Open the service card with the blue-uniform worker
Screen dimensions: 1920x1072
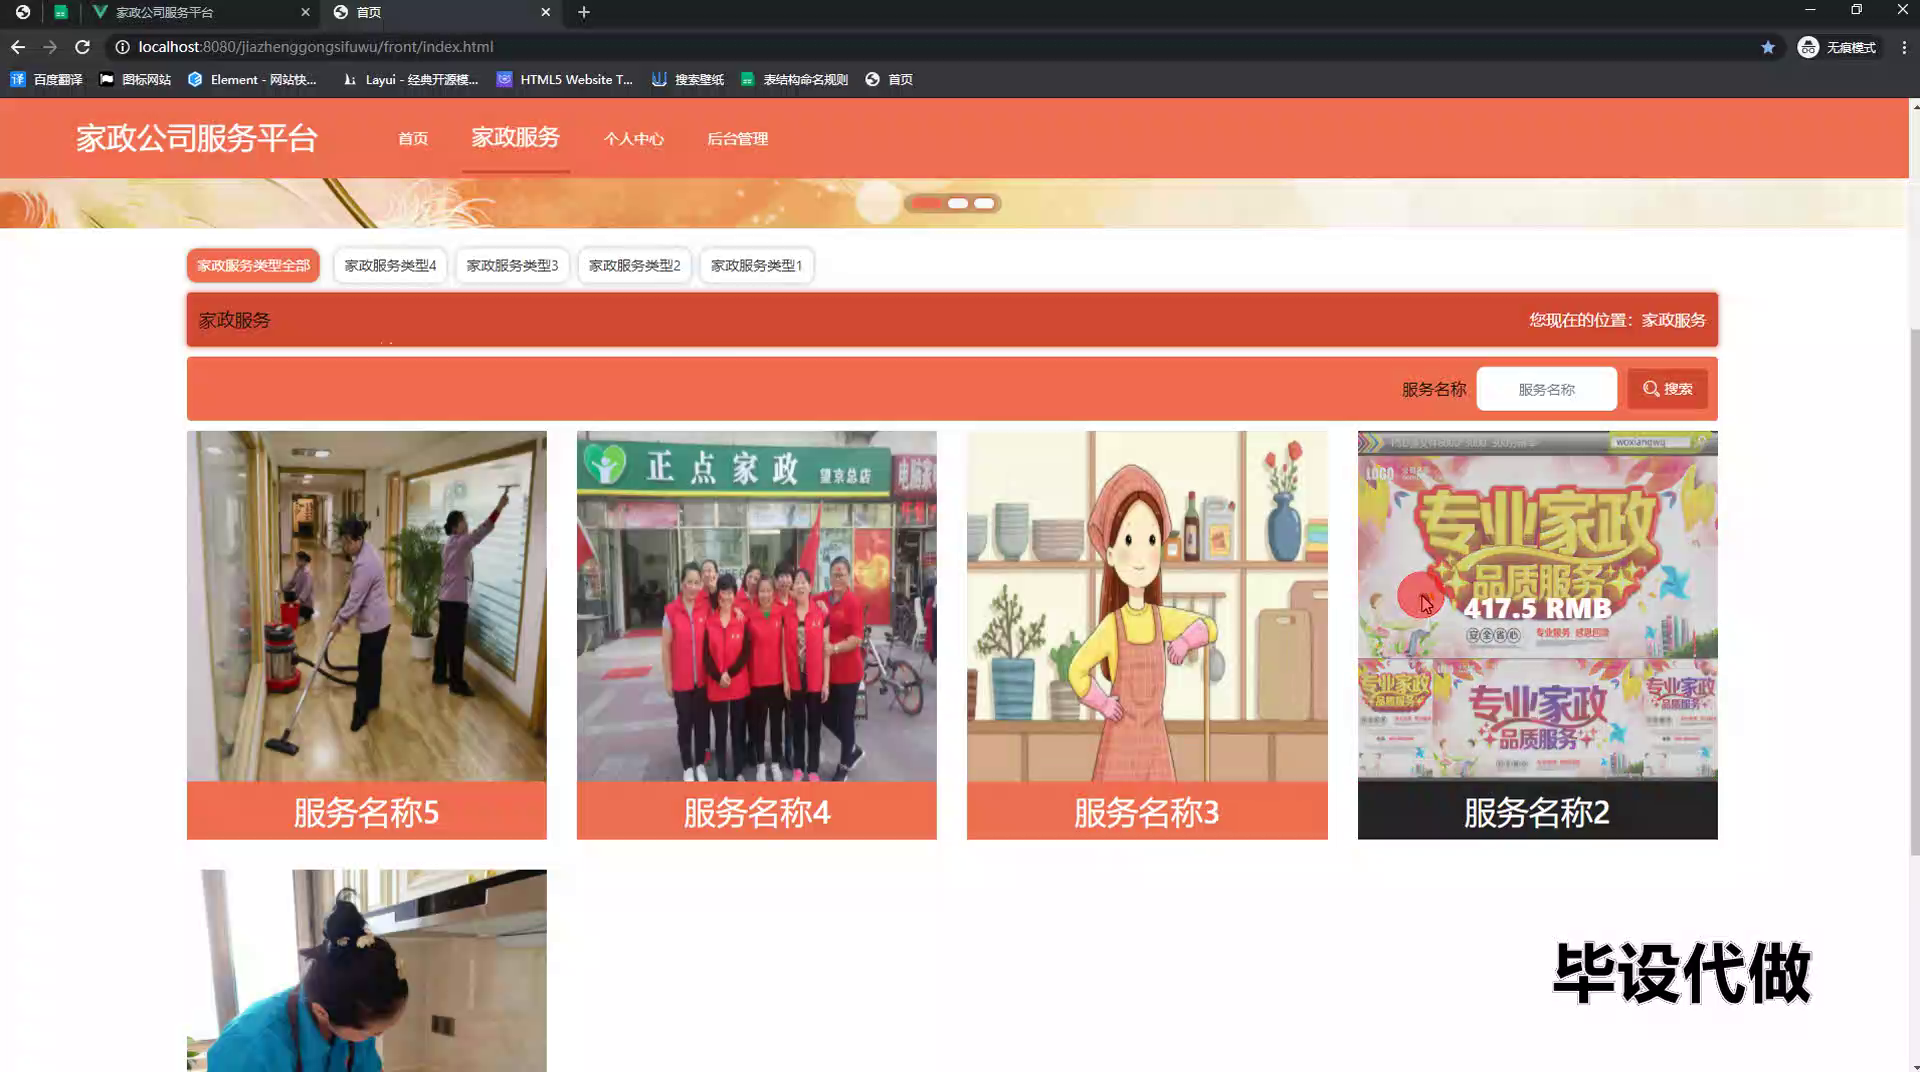click(367, 970)
